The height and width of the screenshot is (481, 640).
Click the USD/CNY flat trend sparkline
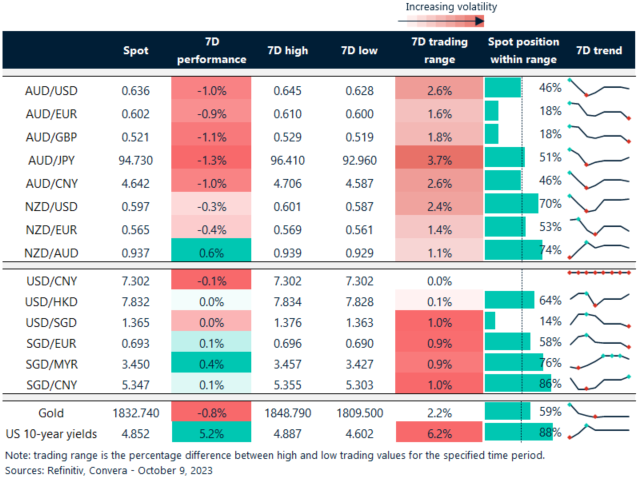pos(597,272)
